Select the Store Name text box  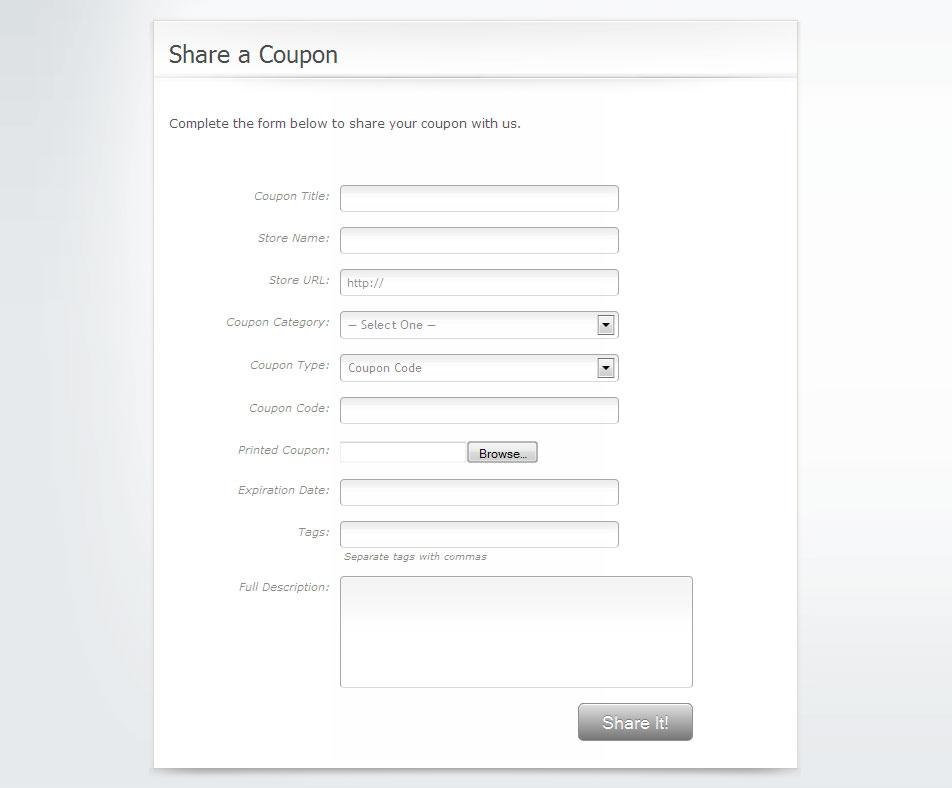click(478, 240)
